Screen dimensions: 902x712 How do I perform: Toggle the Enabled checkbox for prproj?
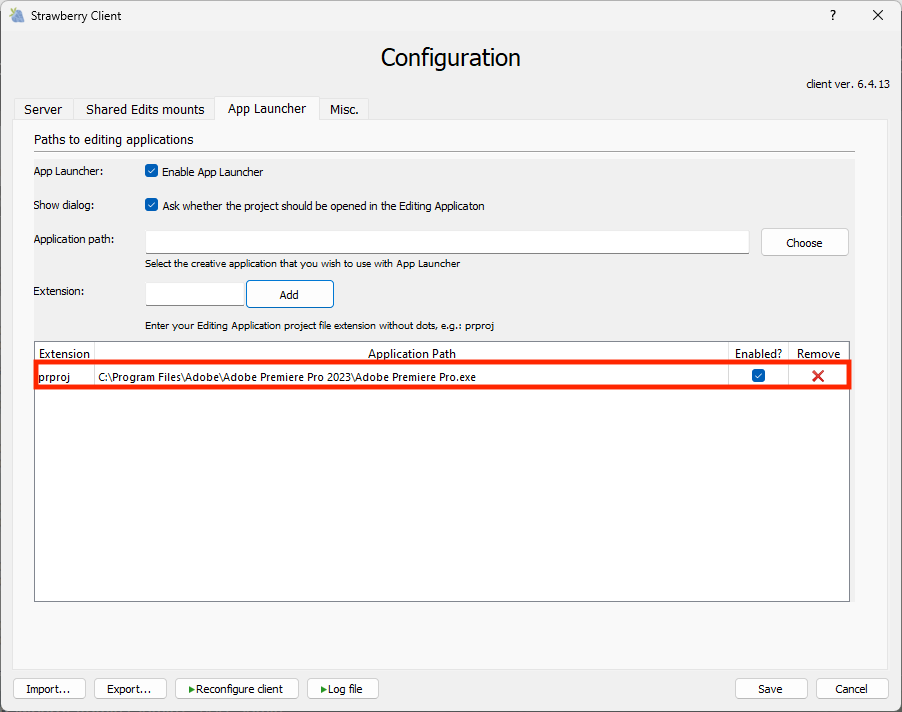coord(758,376)
